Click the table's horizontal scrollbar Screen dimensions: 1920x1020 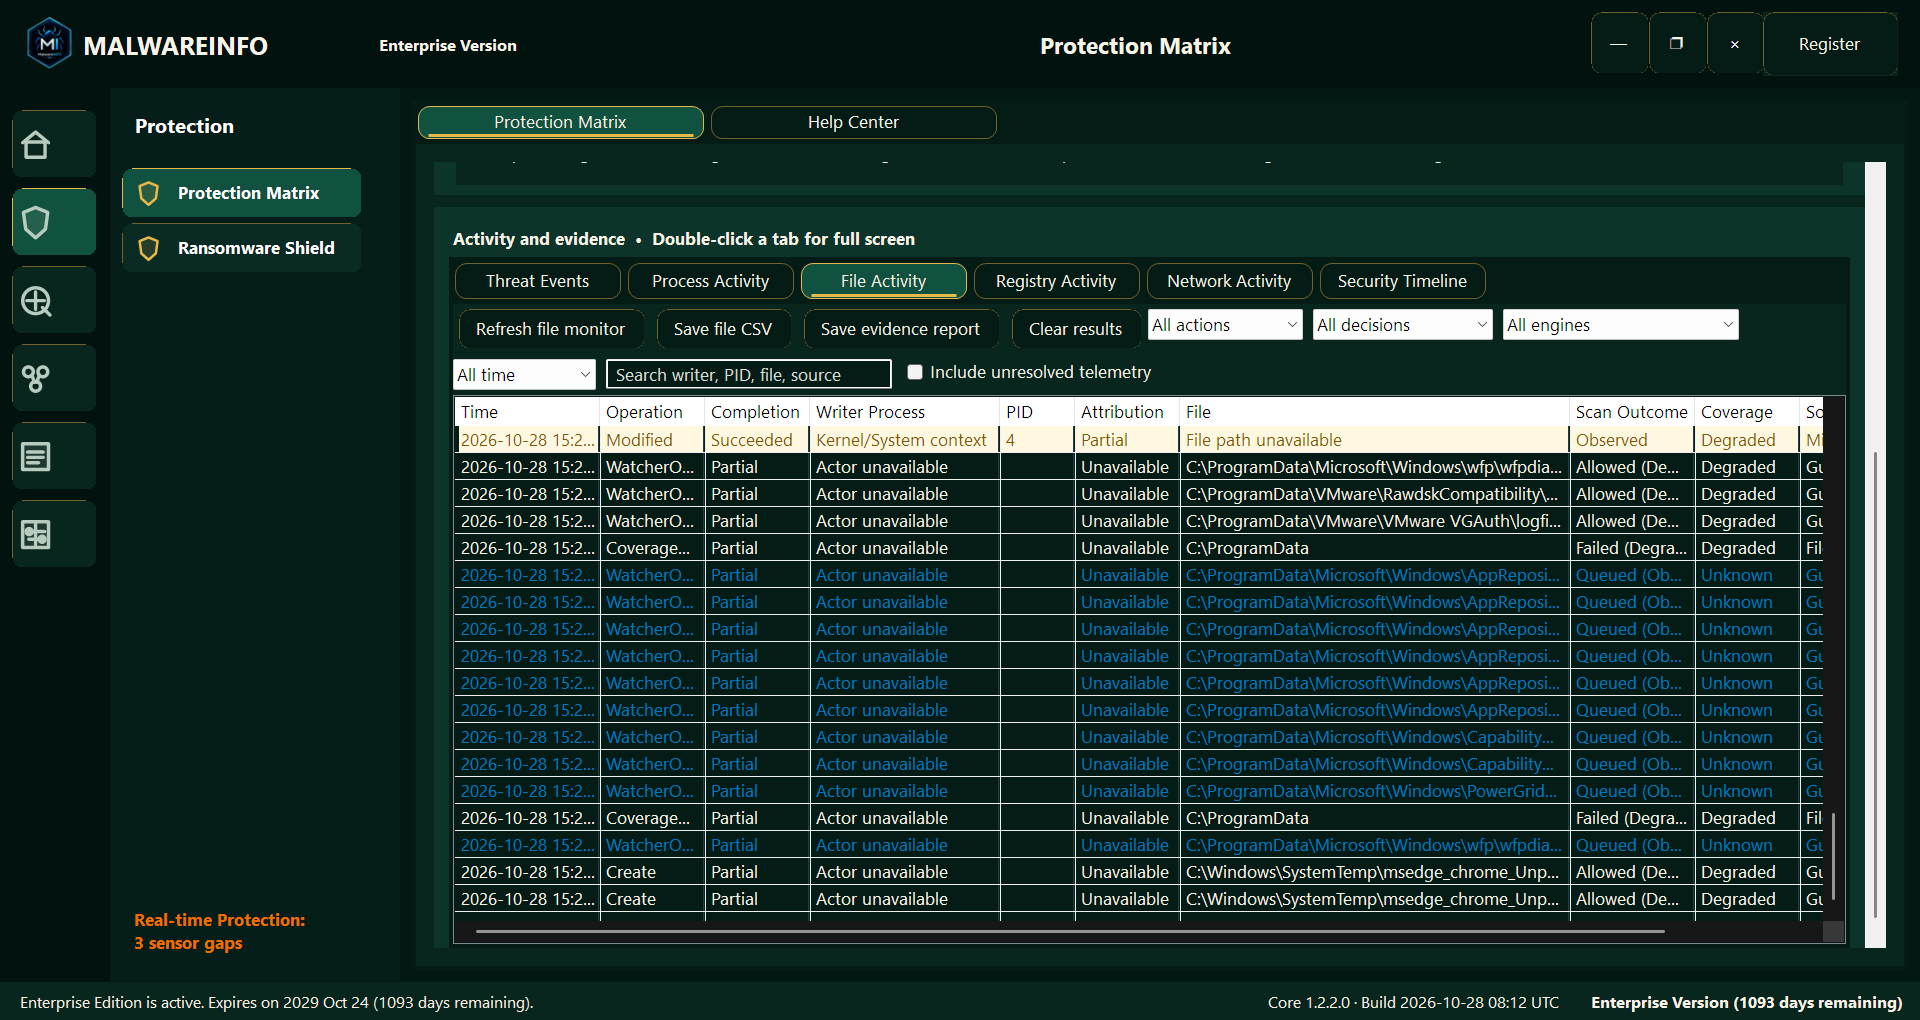pyautogui.click(x=1070, y=931)
